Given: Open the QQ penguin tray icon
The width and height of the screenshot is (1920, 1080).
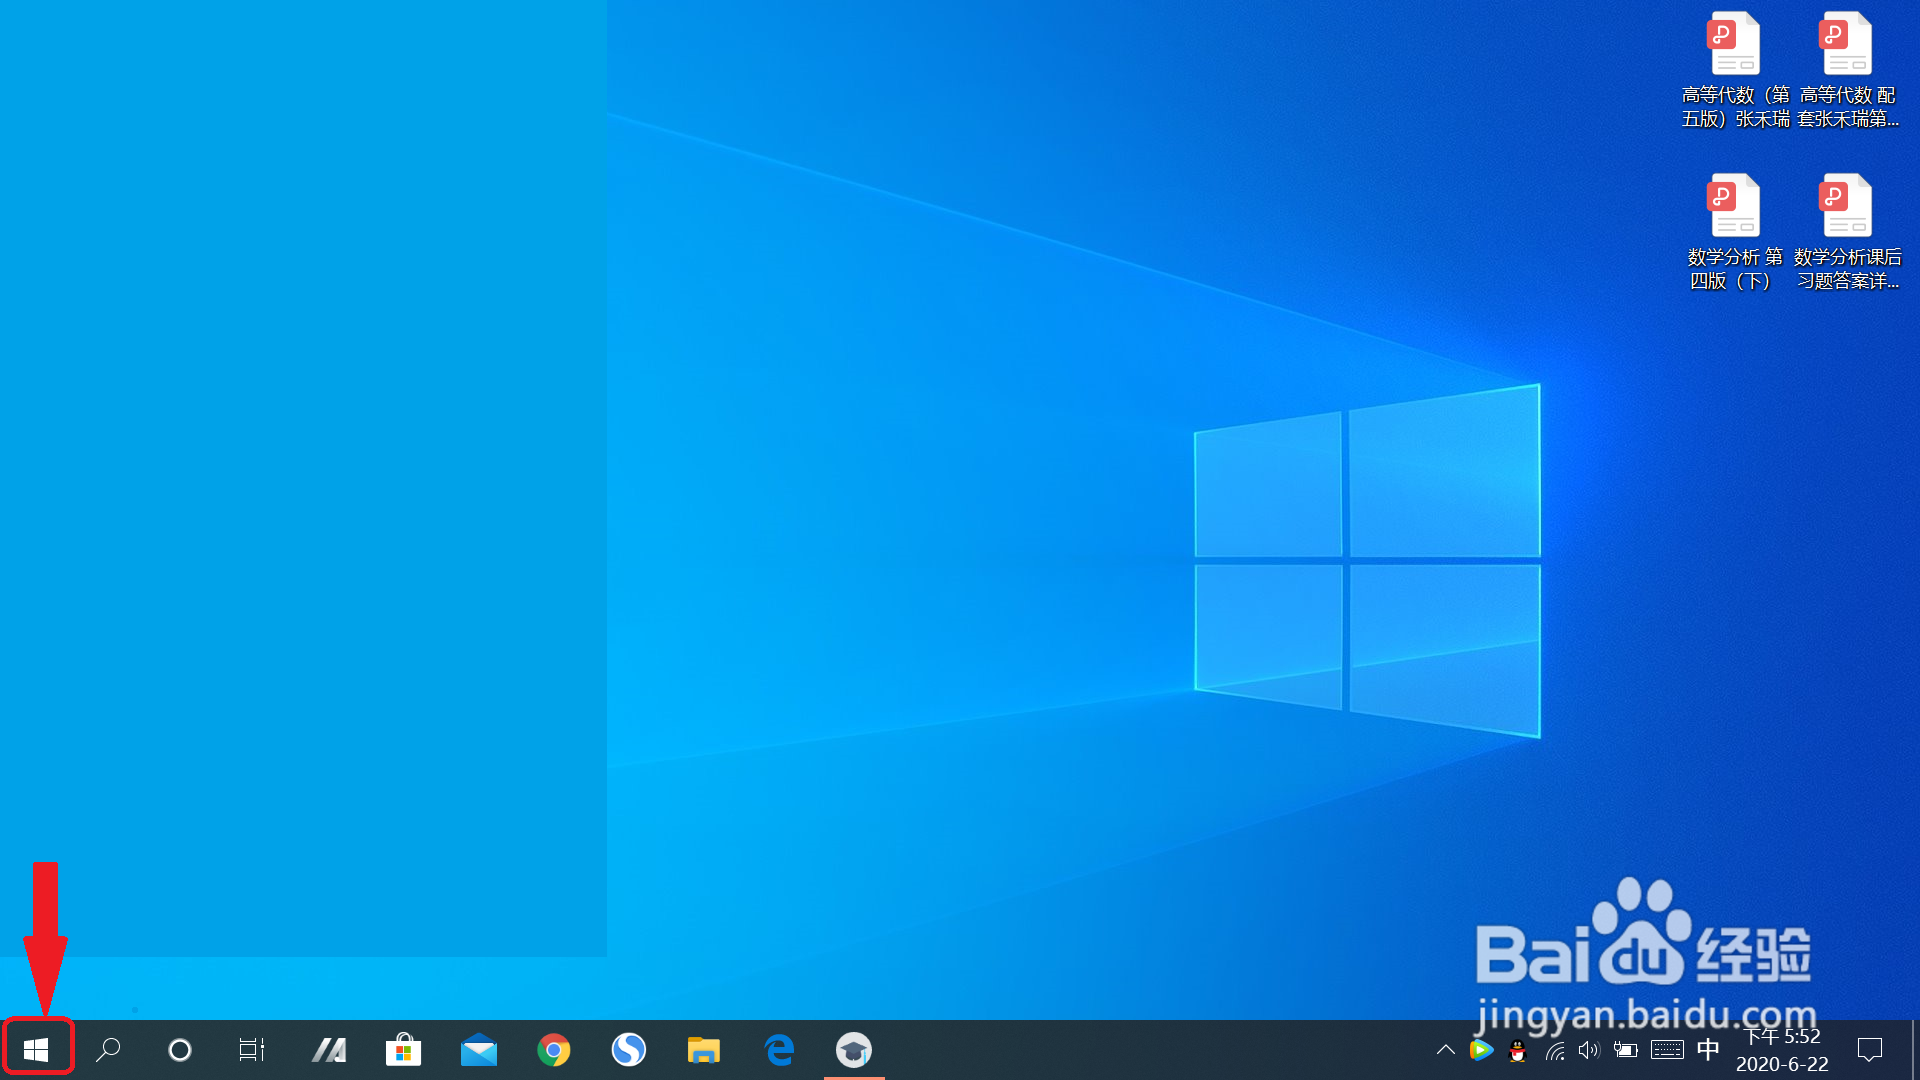Looking at the screenshot, I should point(1517,1050).
